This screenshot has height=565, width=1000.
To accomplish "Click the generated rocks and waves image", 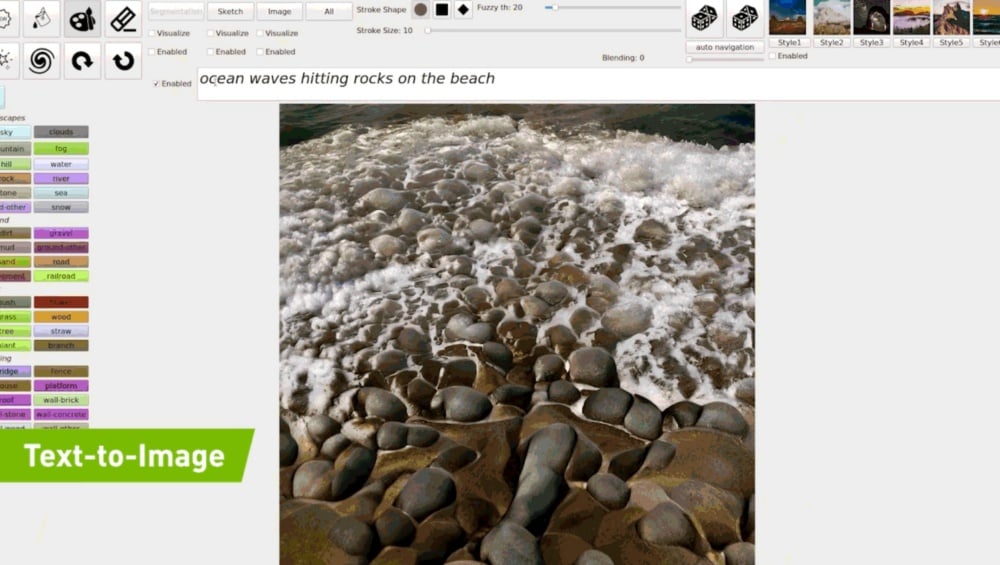I will 517,334.
